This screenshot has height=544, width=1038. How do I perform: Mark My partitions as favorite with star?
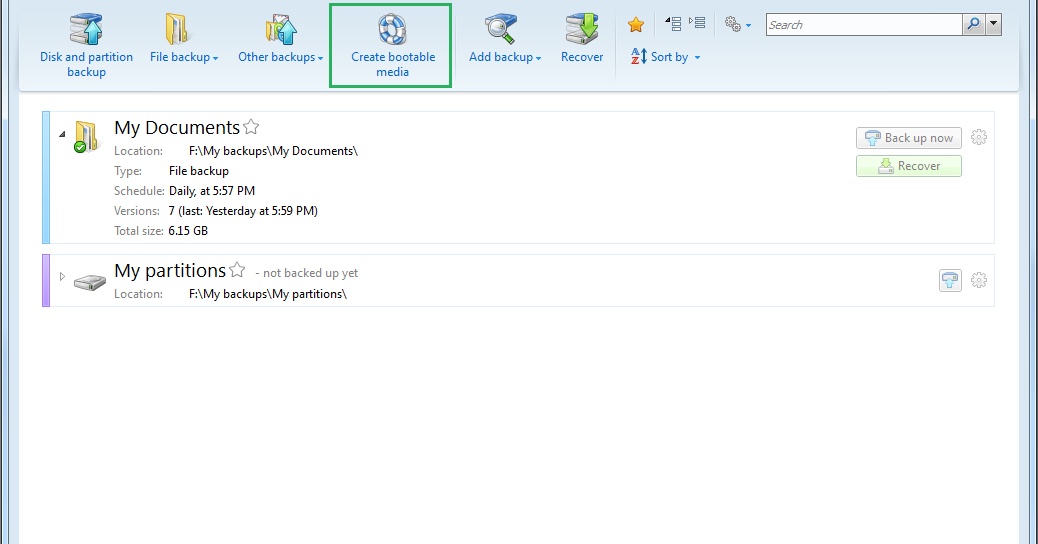pos(237,270)
